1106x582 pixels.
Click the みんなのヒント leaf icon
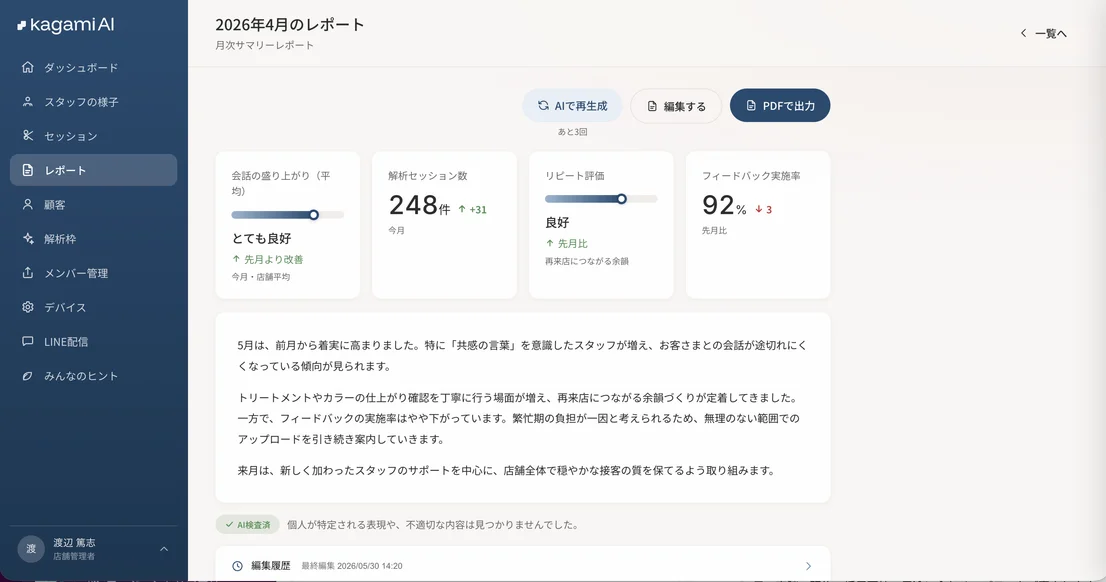[28, 376]
